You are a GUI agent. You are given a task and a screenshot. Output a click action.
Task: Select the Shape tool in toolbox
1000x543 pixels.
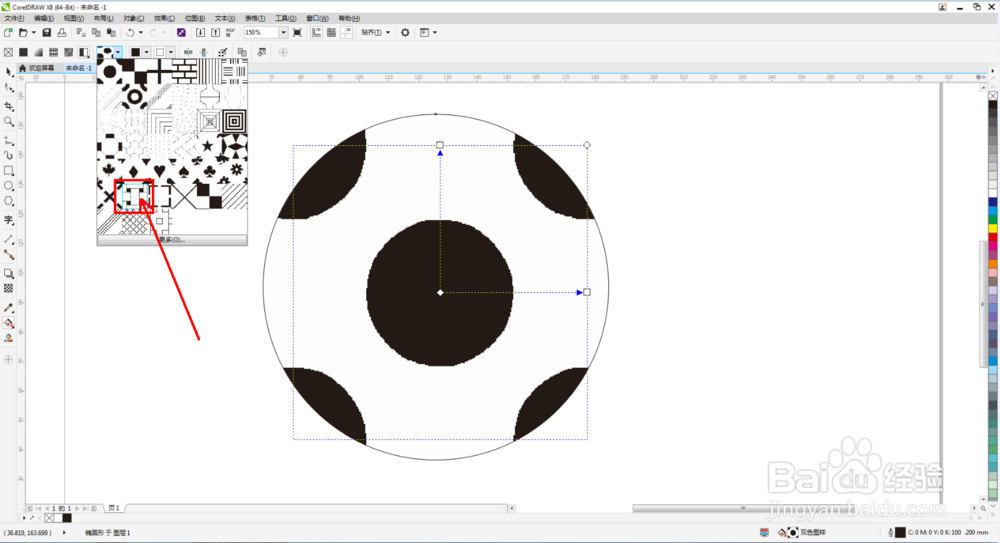(9, 87)
